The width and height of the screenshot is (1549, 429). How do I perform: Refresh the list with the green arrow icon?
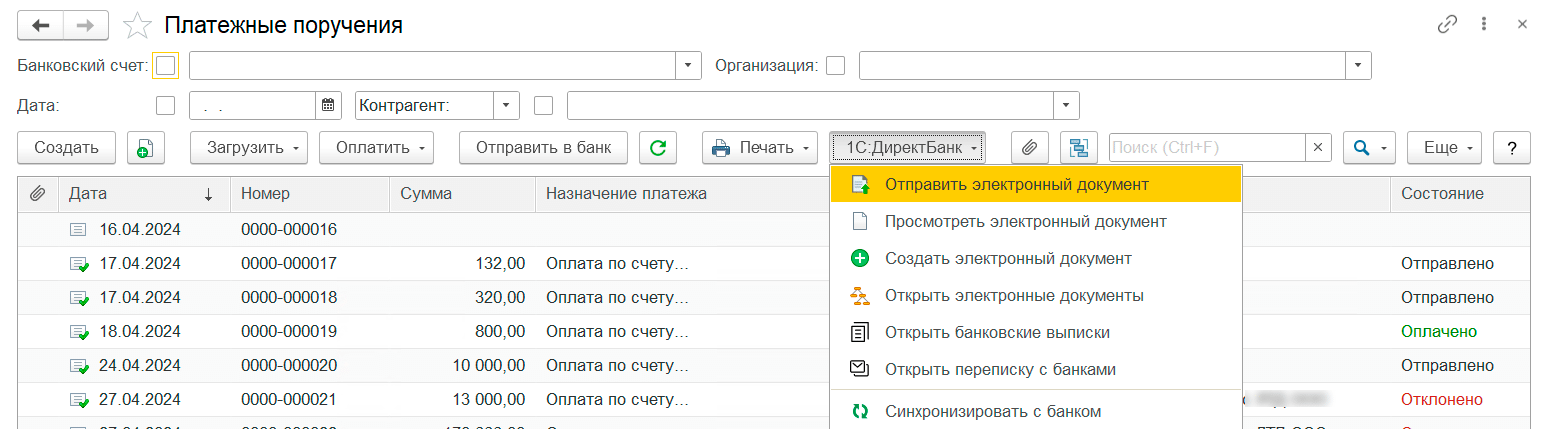(x=657, y=148)
